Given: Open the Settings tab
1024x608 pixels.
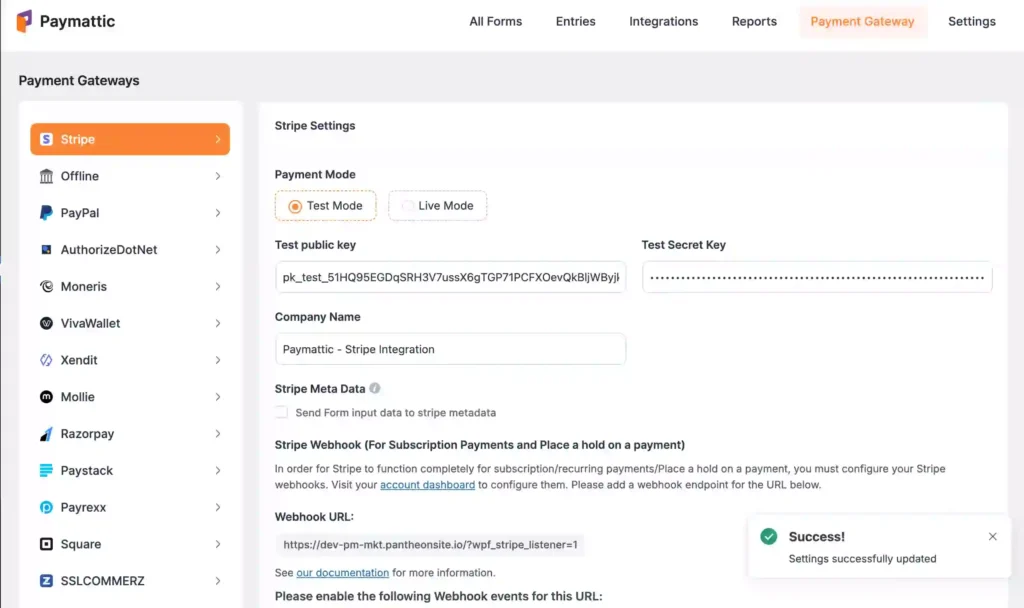Looking at the screenshot, I should 972,22.
